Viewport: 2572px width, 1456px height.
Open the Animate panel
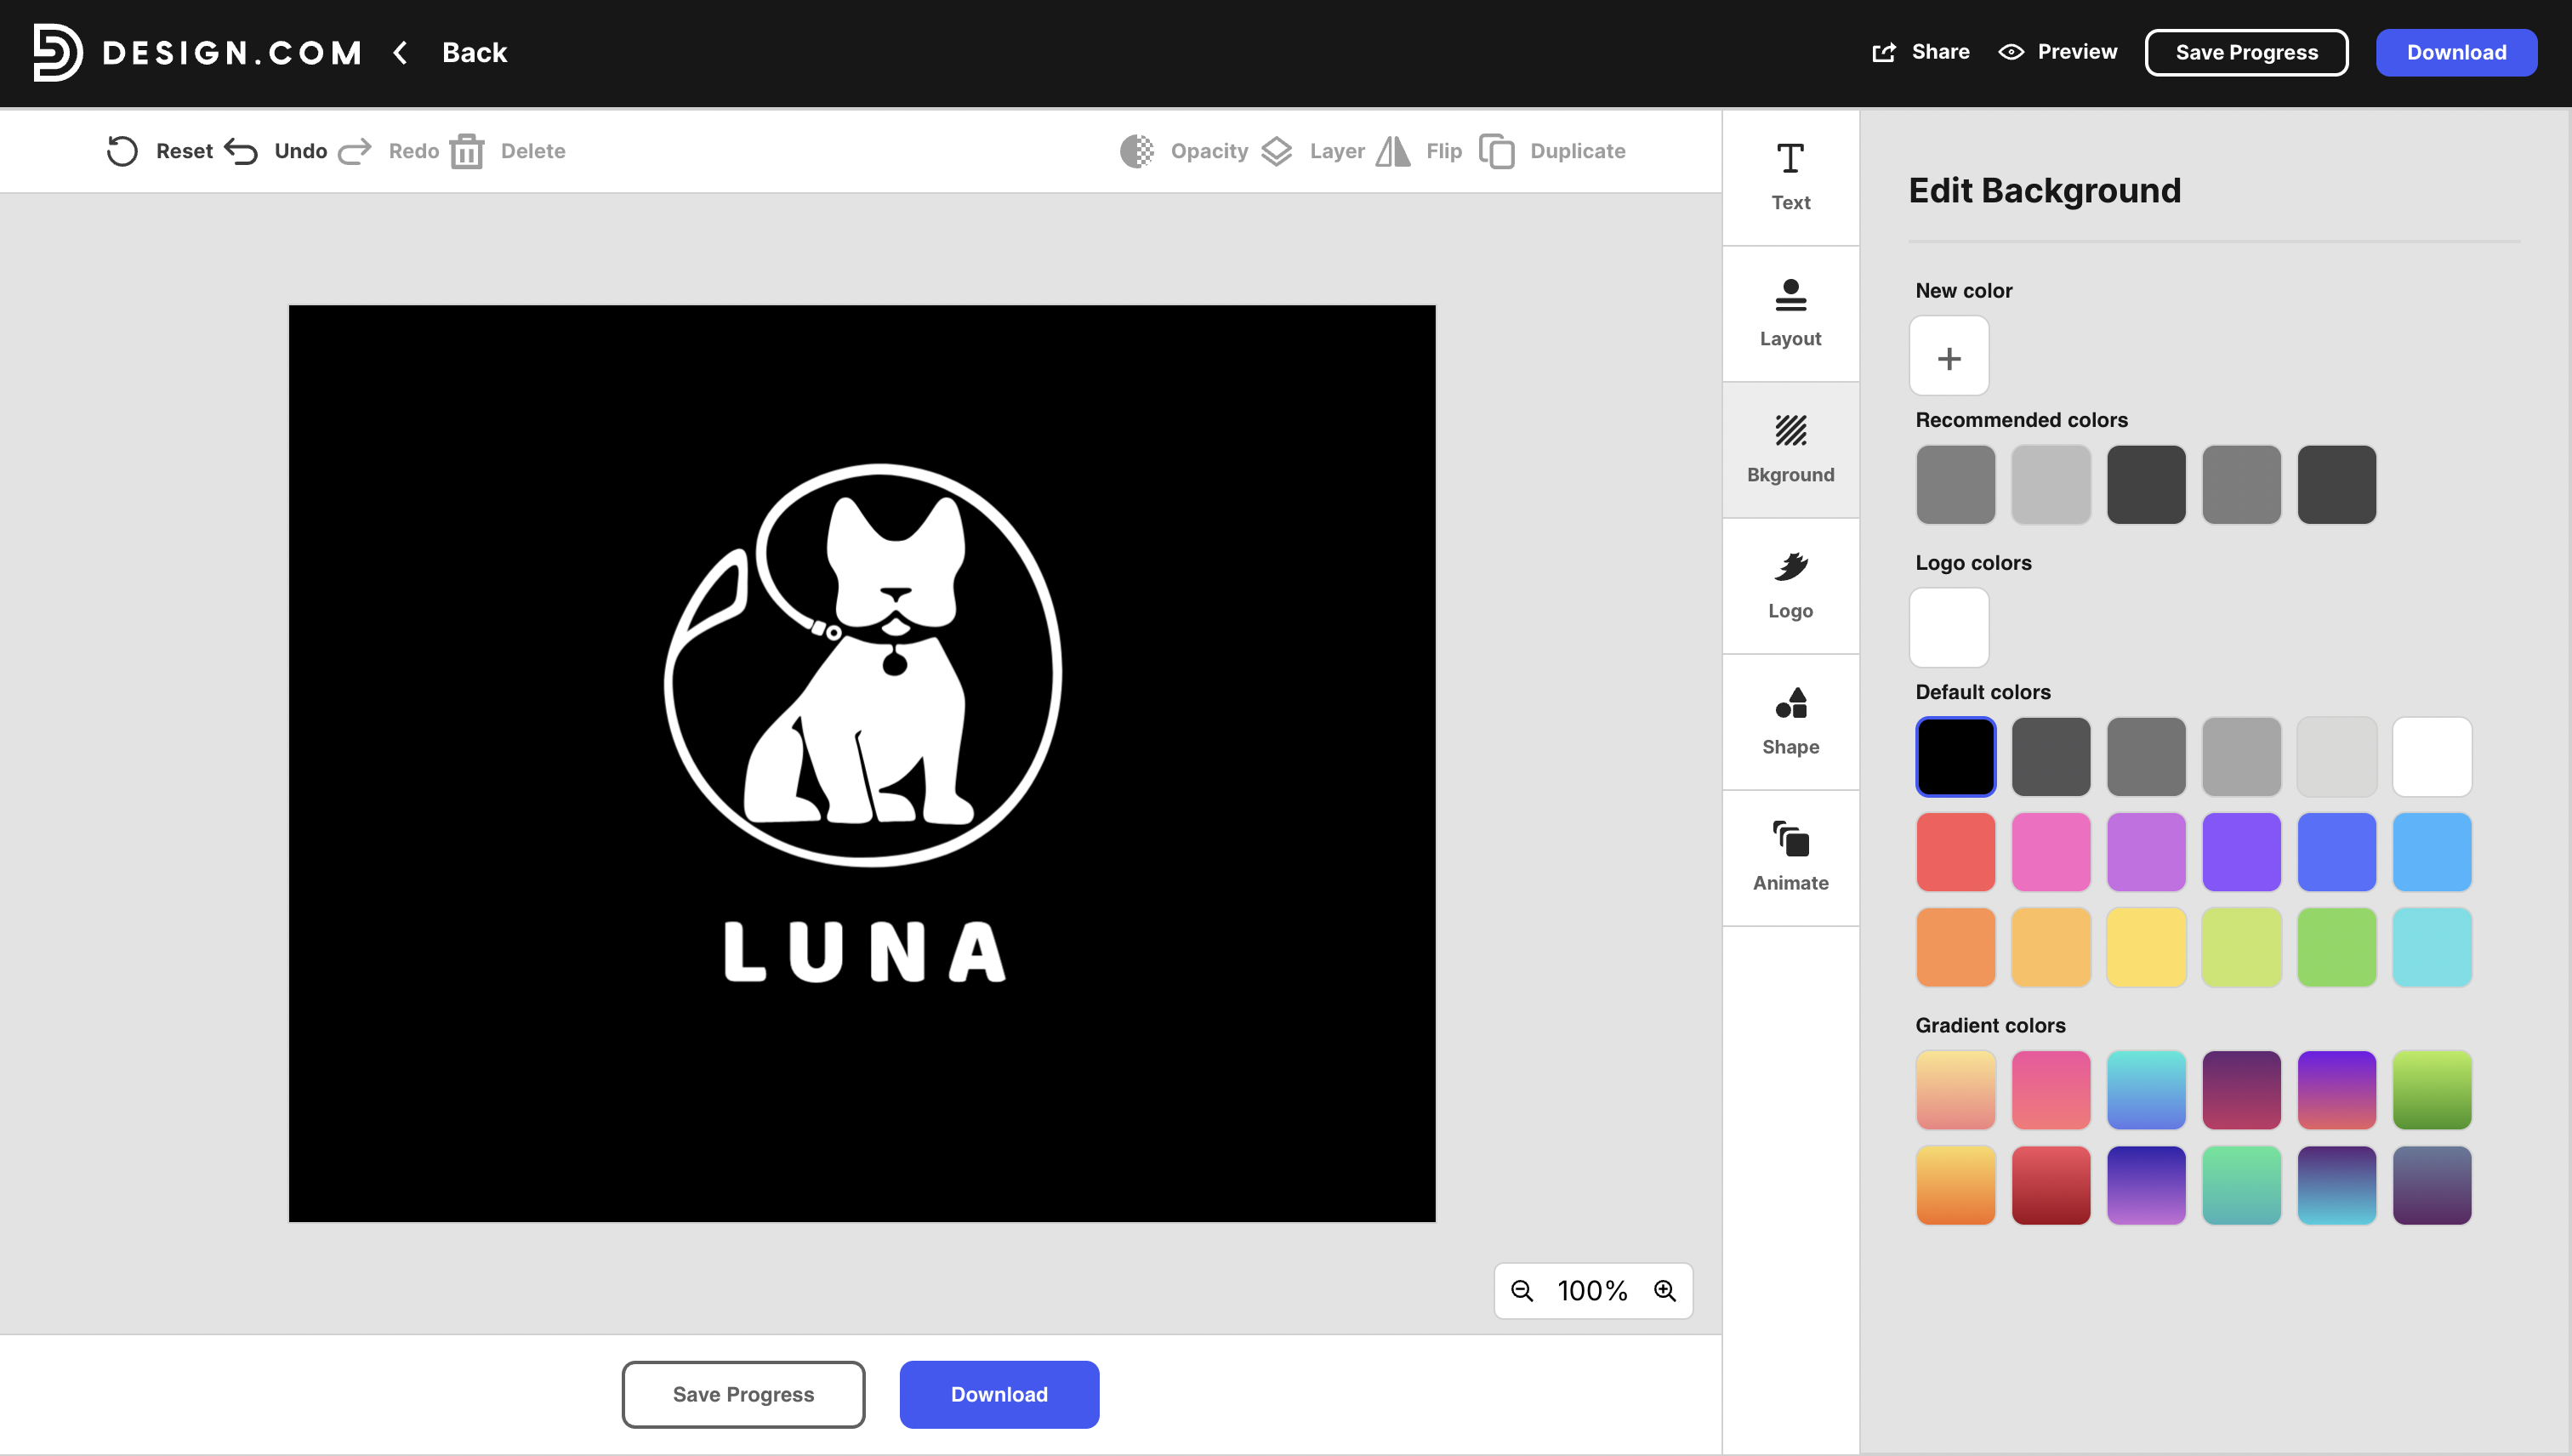click(1791, 858)
